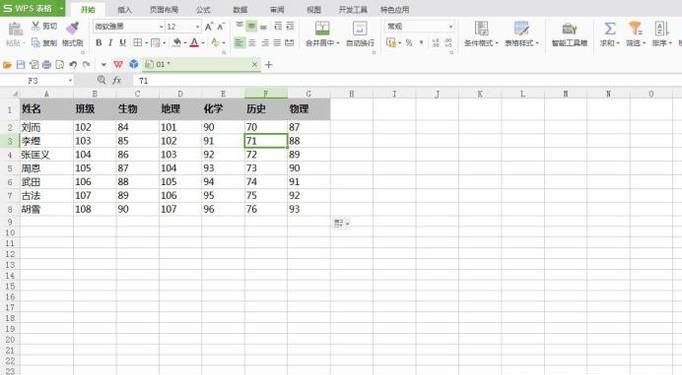682x375 pixels.
Task: Open the WPS 表格 application menu
Action: click(x=33, y=8)
